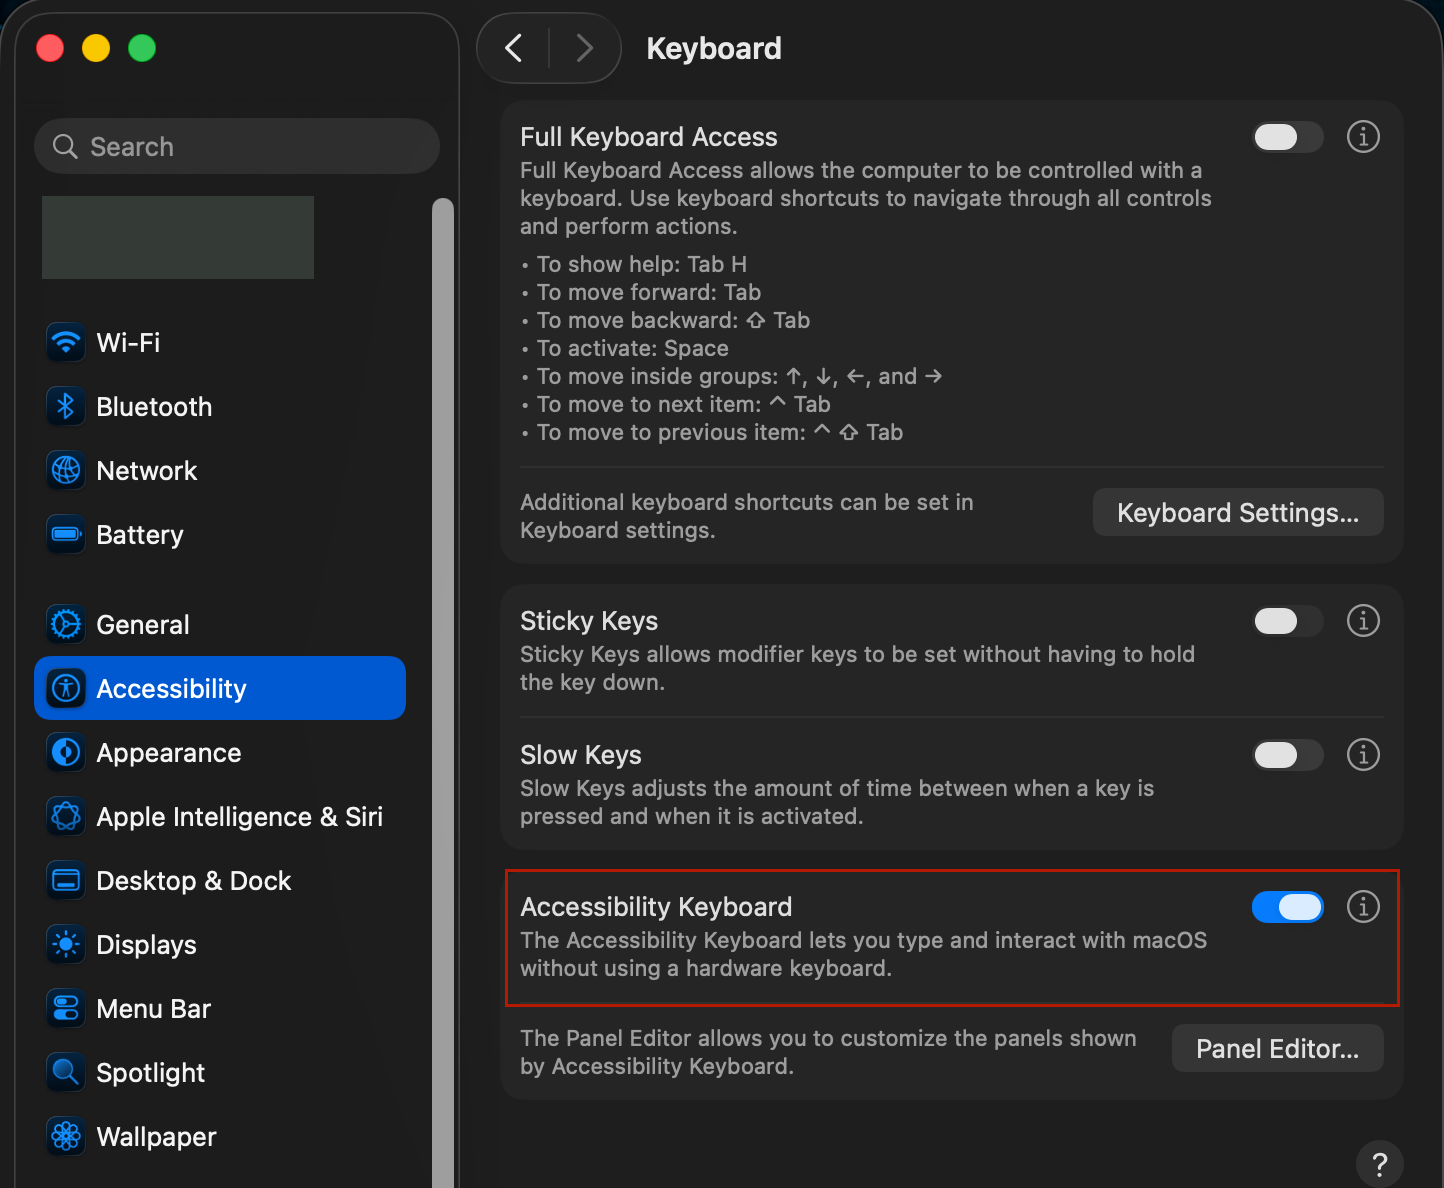Turn on the Slow Keys switch

coord(1288,755)
